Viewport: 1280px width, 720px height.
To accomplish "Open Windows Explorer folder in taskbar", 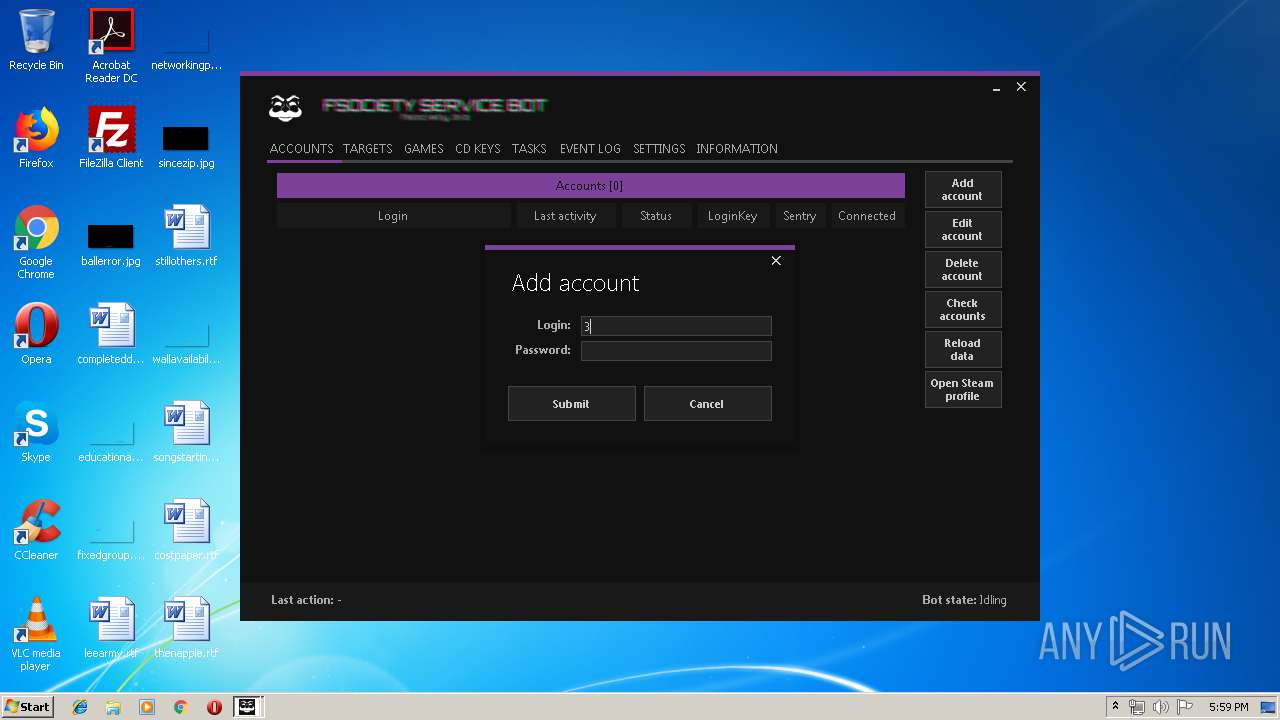I will 113,707.
